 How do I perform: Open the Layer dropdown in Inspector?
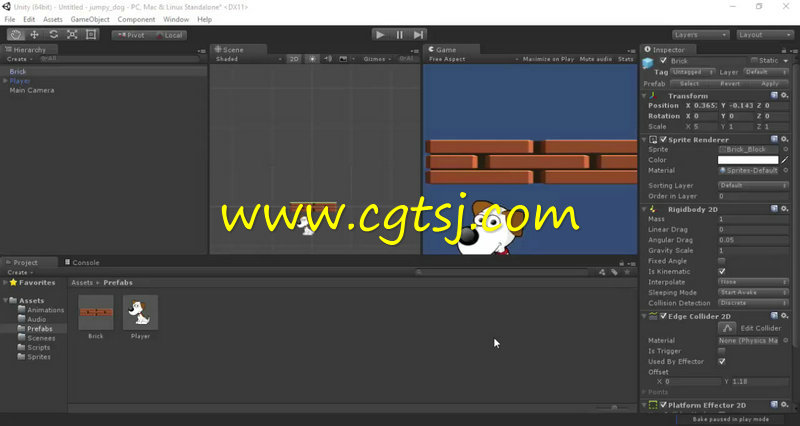click(766, 72)
